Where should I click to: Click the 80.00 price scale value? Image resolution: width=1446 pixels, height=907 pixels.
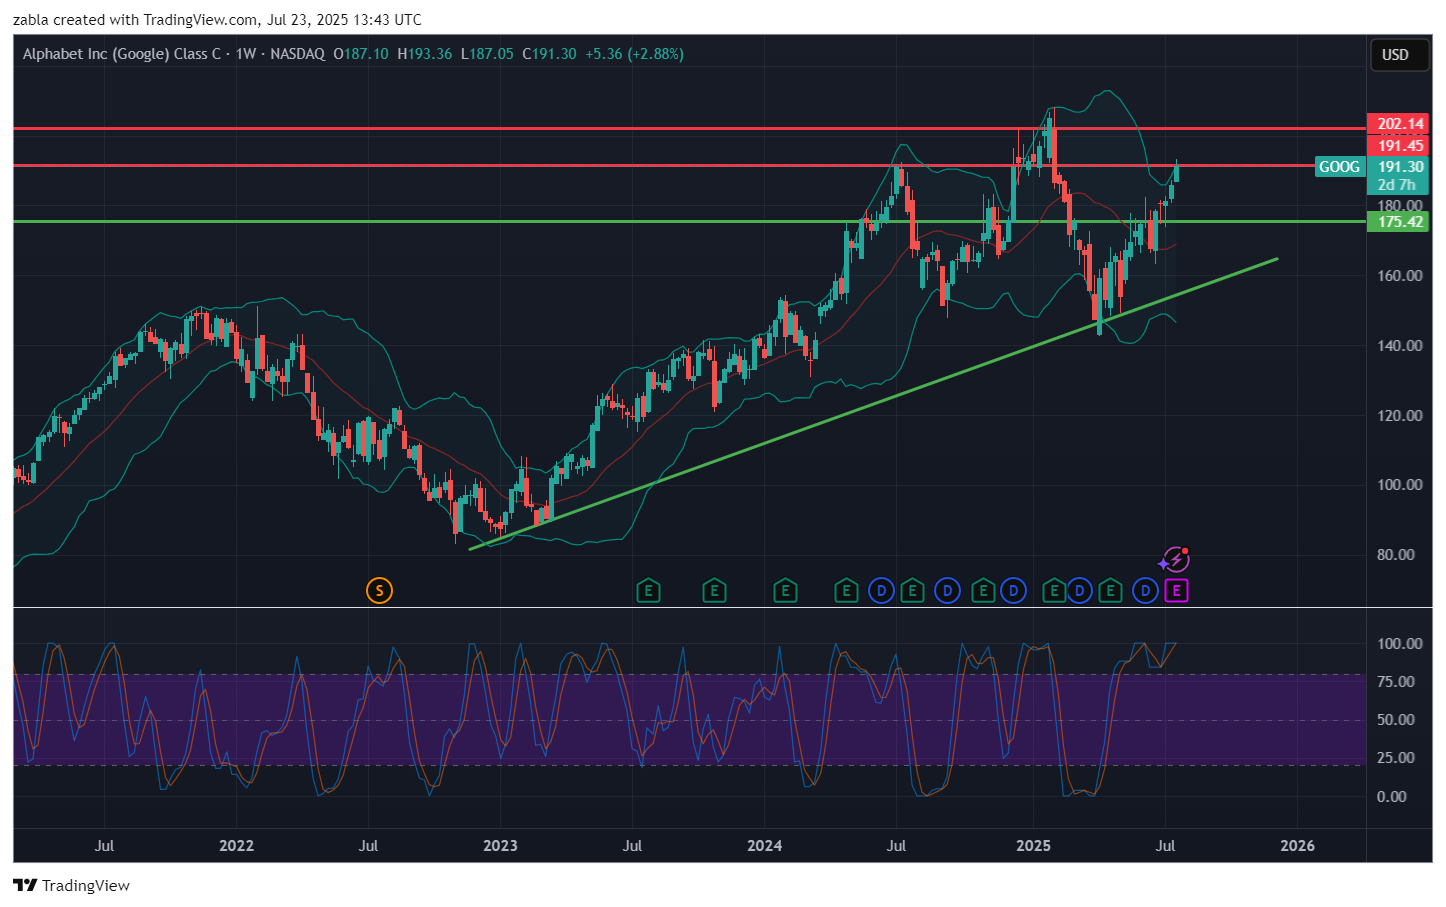(x=1396, y=554)
